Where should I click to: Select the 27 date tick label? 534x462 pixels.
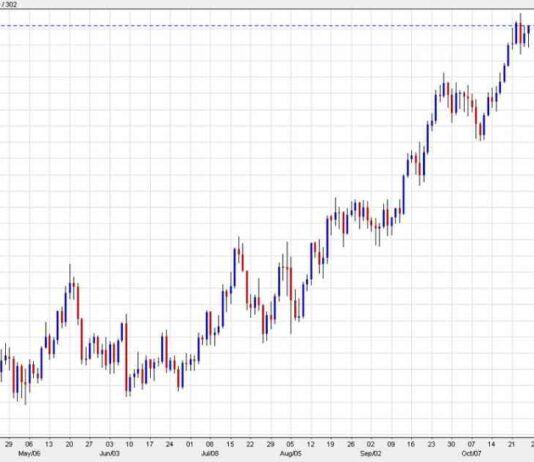[x=89, y=444]
